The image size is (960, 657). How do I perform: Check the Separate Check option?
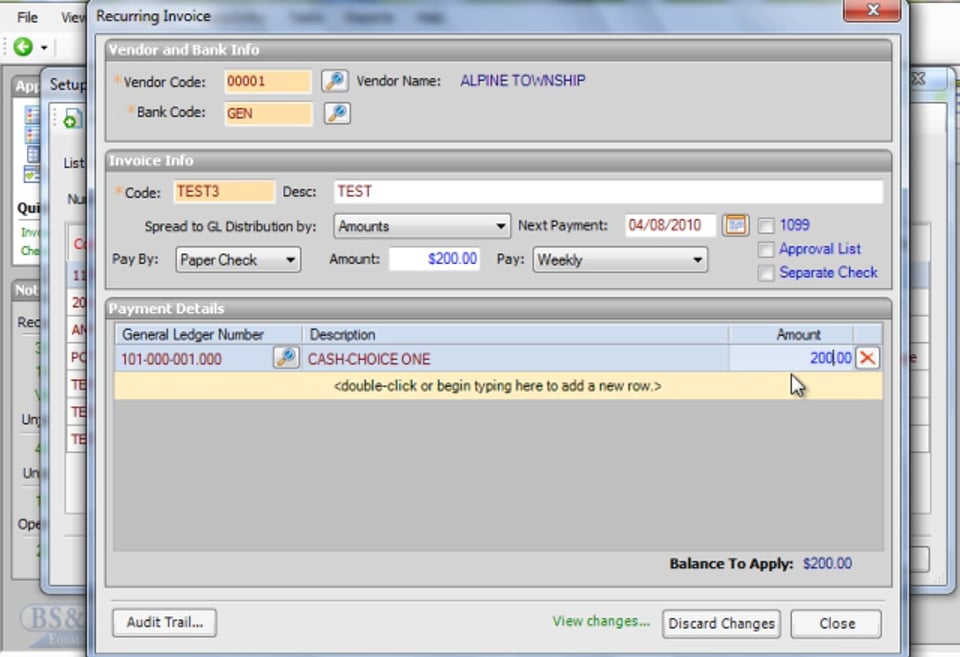pyautogui.click(x=766, y=273)
